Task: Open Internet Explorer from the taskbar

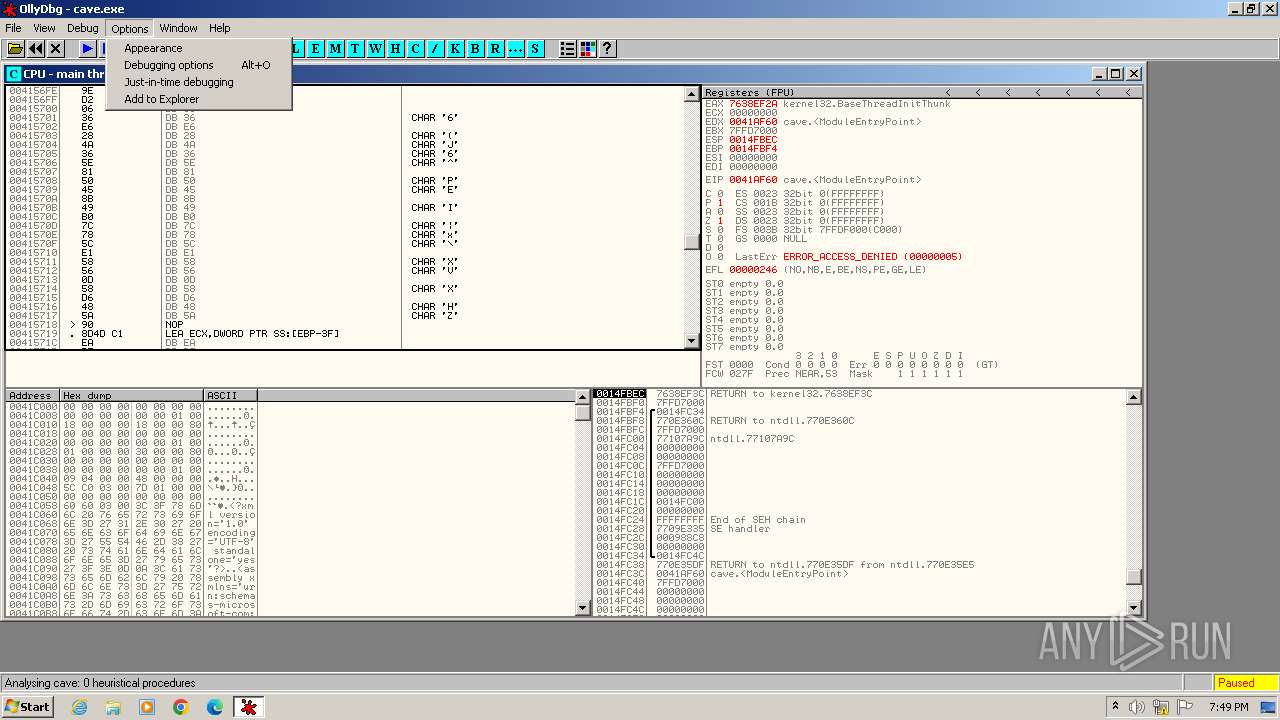Action: tap(80, 707)
